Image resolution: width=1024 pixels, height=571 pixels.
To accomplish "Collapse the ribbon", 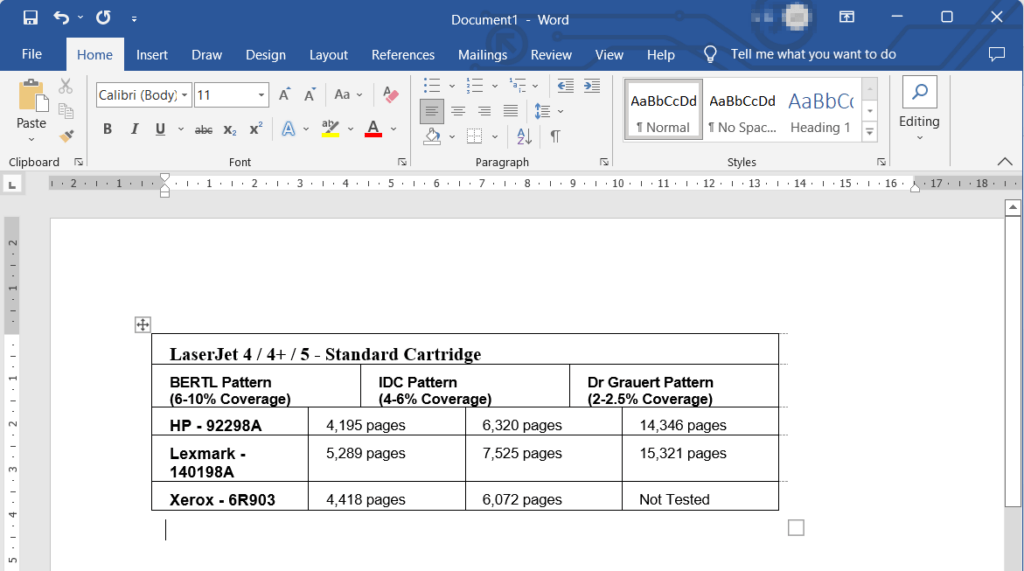I will point(1004,161).
